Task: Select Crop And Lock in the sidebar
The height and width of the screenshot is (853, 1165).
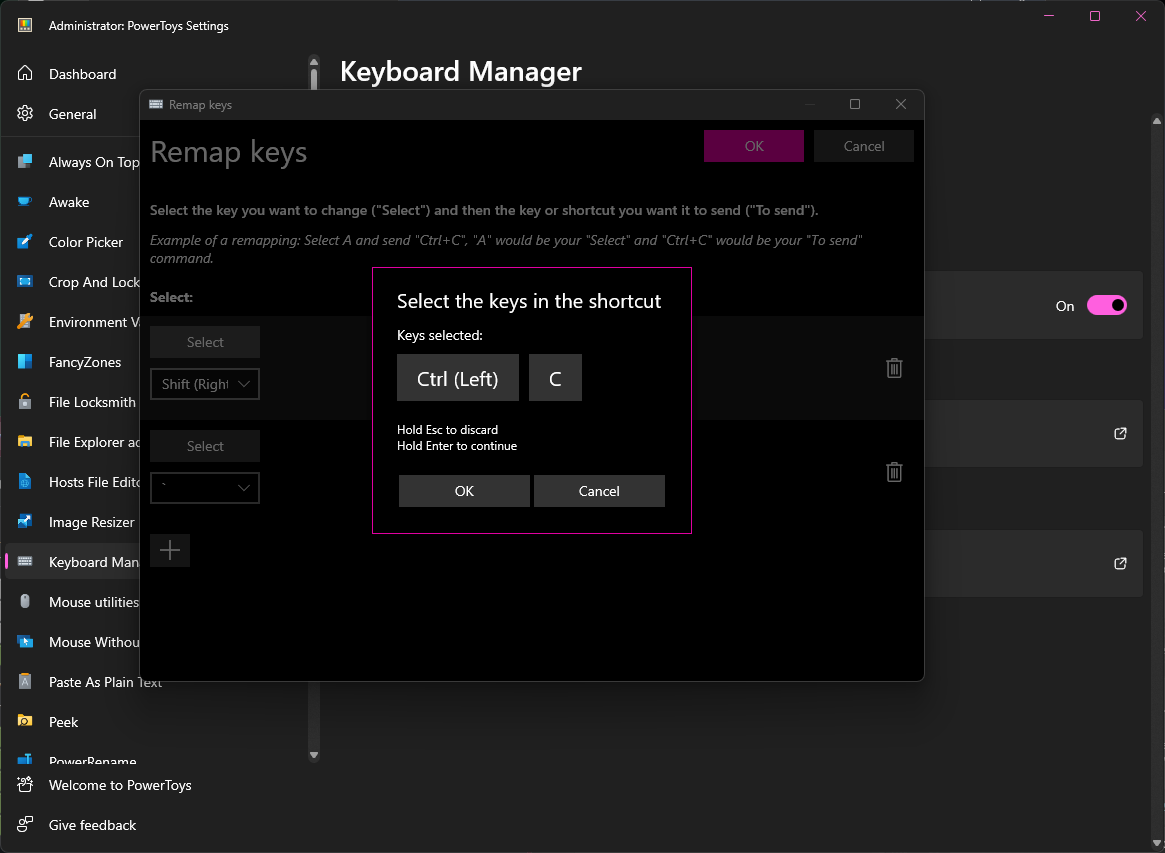Action: pyautogui.click(x=93, y=282)
